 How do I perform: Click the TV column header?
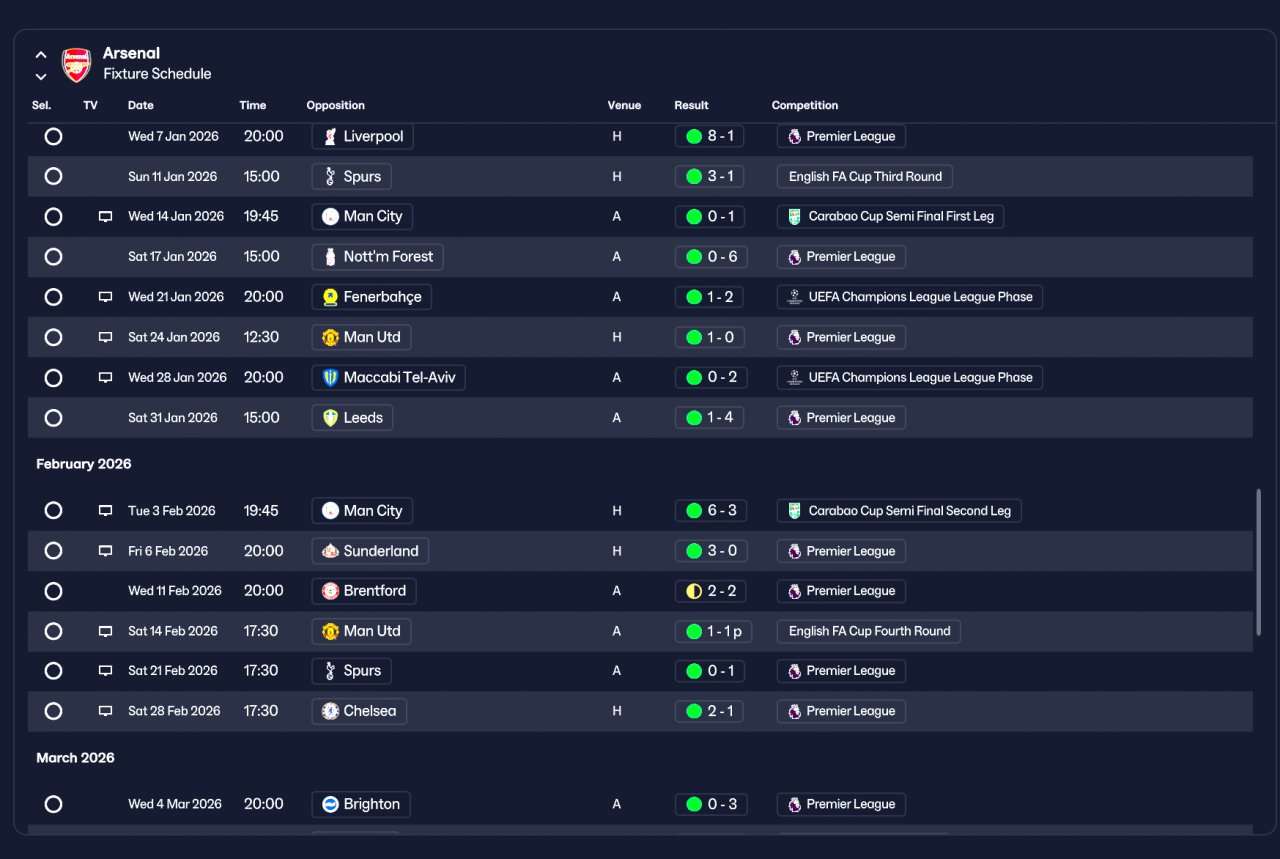(x=91, y=105)
